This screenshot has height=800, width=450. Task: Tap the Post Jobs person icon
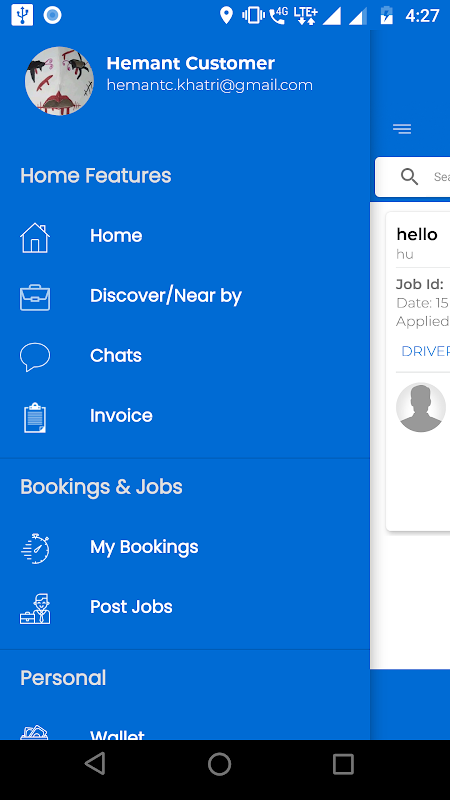pos(35,609)
